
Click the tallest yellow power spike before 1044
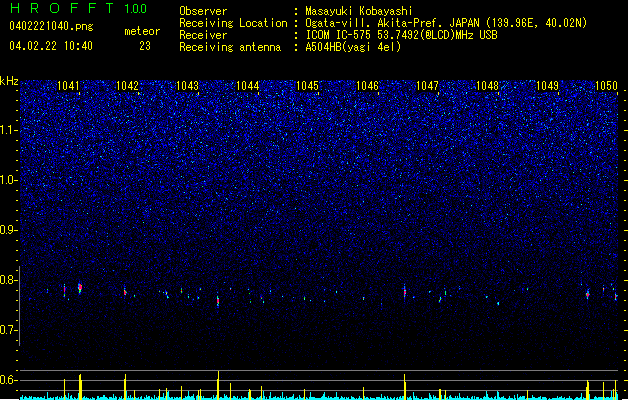pos(218,385)
